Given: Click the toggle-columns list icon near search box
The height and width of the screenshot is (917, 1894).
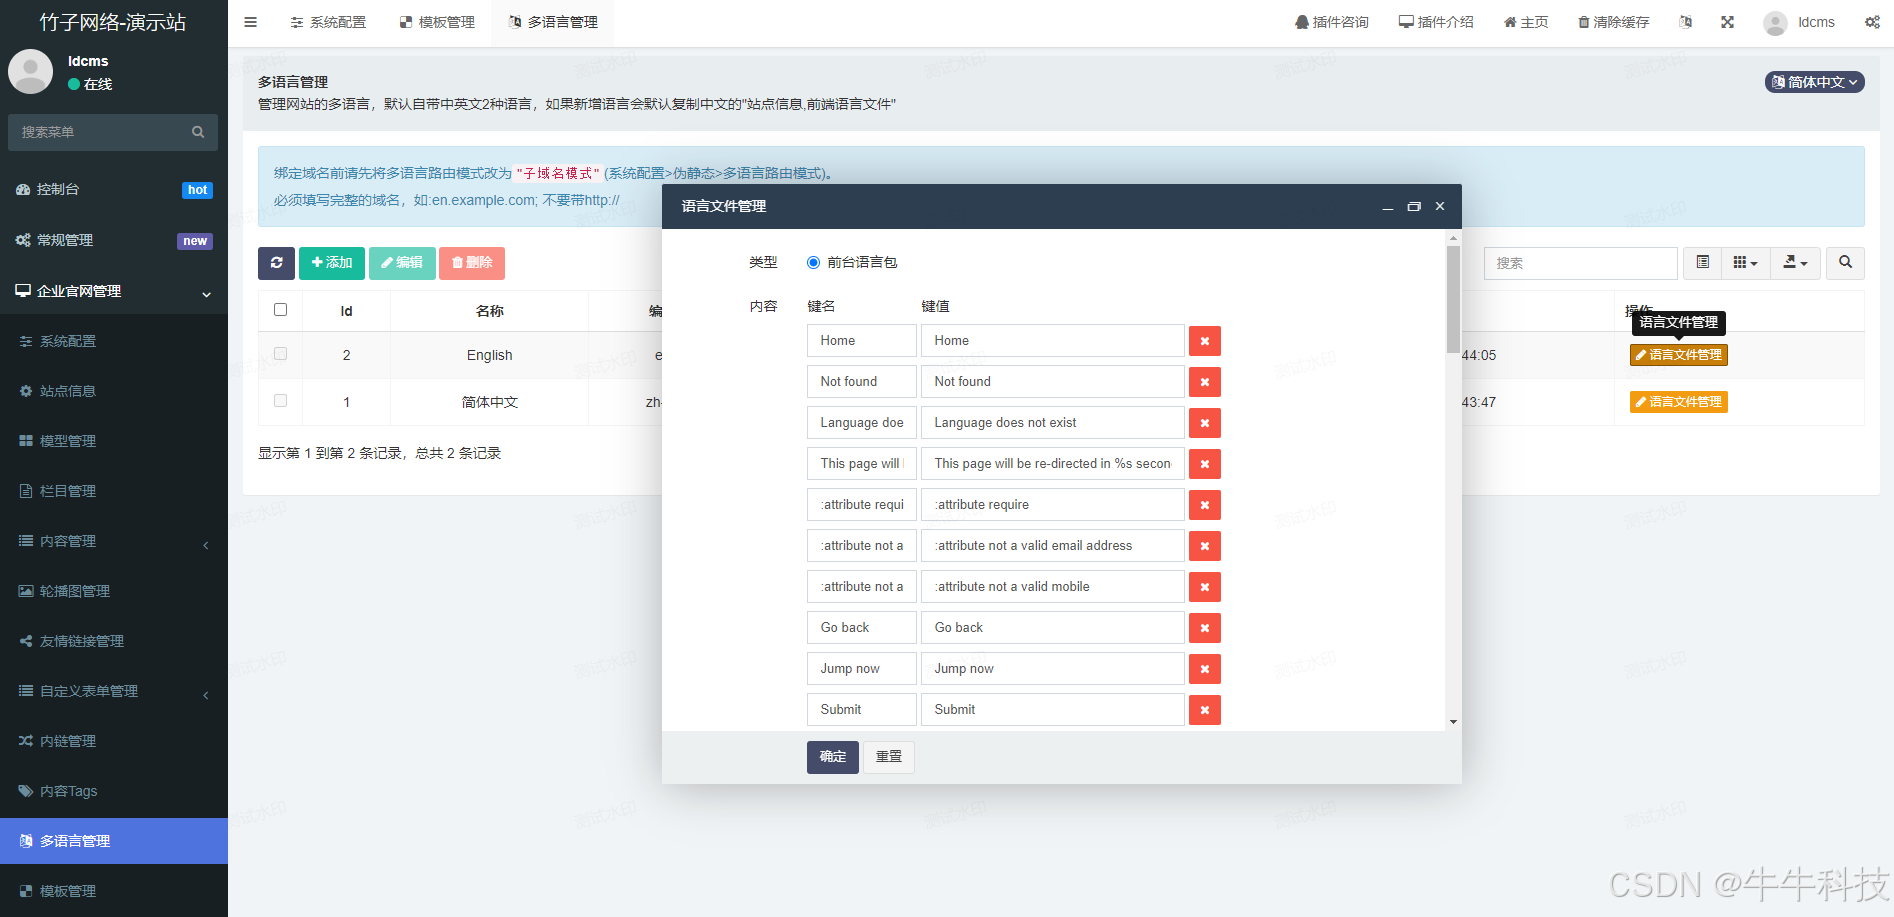Looking at the screenshot, I should [1702, 263].
